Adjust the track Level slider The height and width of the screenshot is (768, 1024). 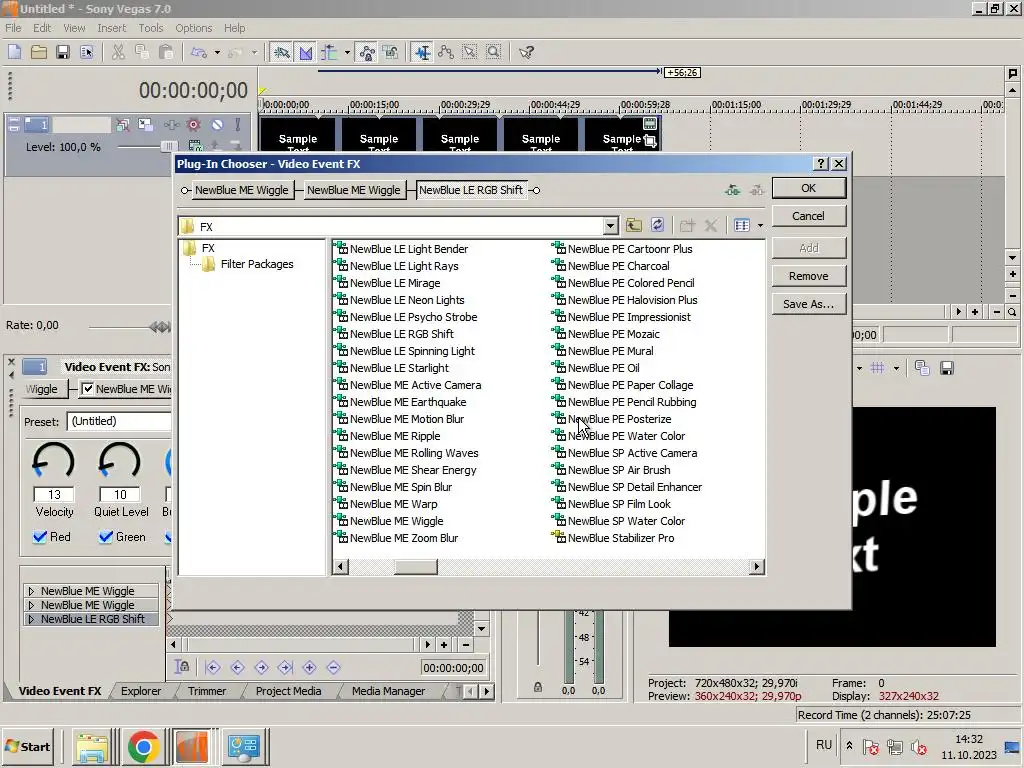pos(168,146)
